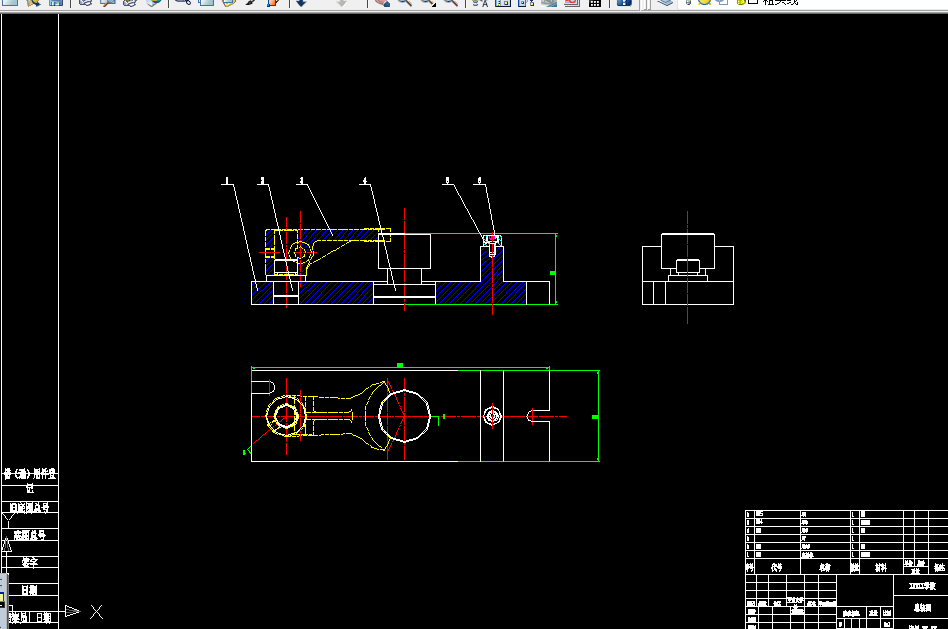This screenshot has height=629, width=948.
Task: Click the greyed-out Redo arrow
Action: [342, 2]
